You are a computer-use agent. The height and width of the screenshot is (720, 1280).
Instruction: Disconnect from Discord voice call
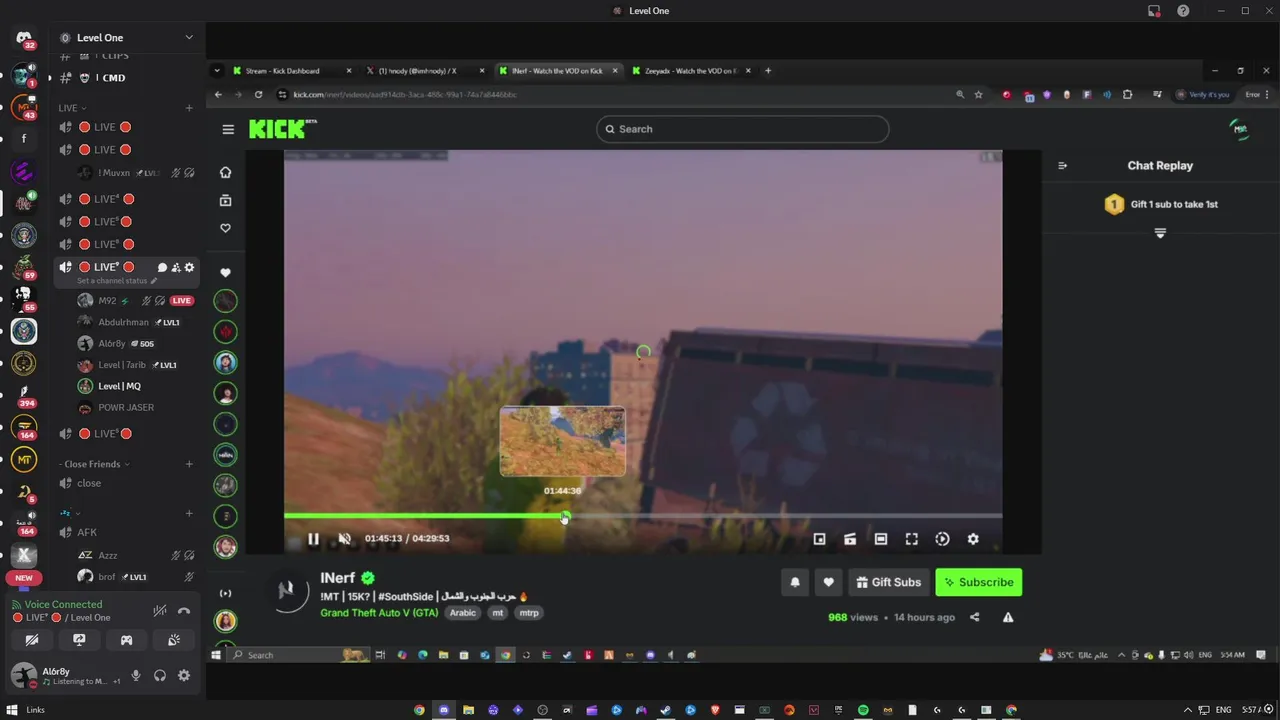[184, 611]
